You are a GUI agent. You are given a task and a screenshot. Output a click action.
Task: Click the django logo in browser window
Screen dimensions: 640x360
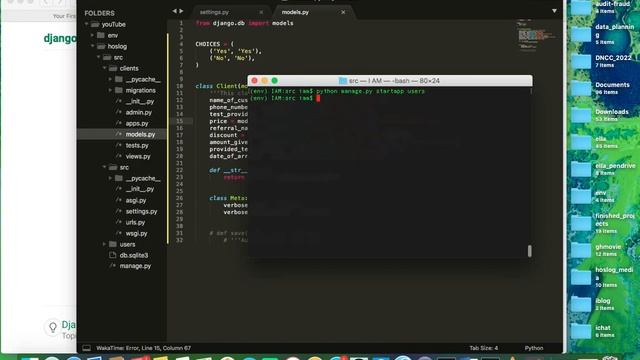pos(60,38)
